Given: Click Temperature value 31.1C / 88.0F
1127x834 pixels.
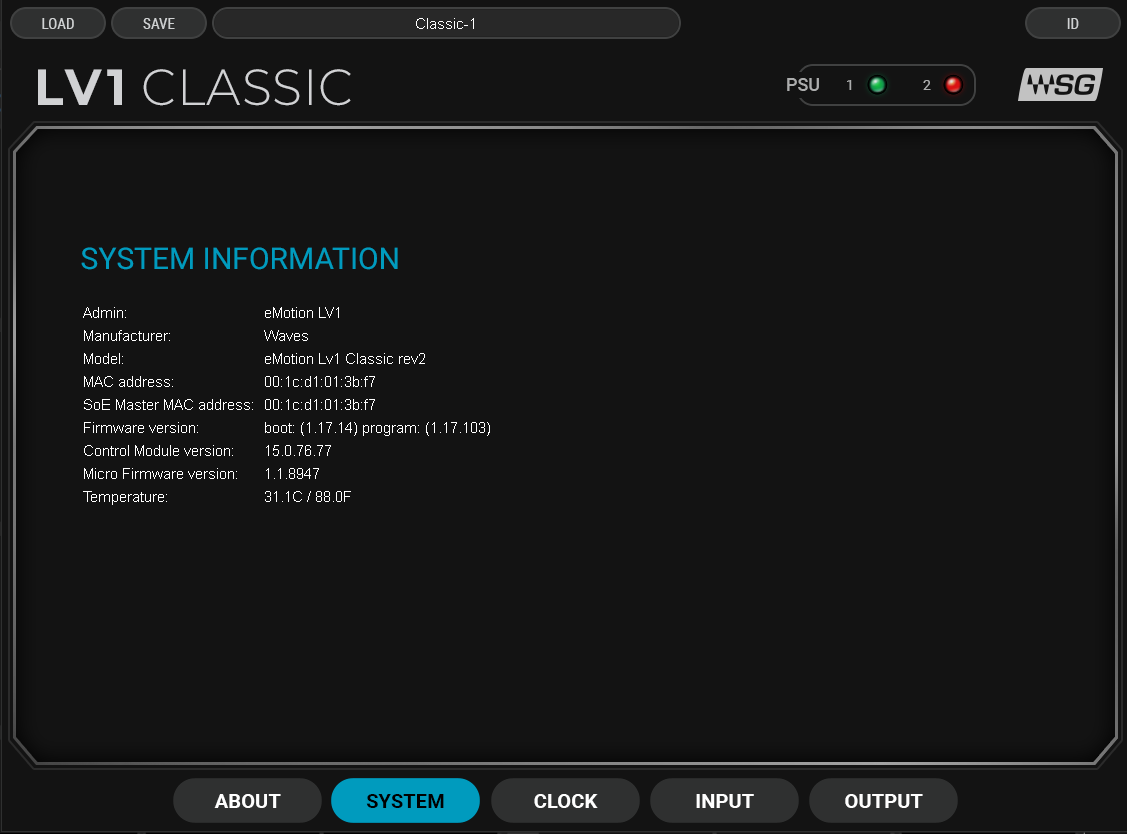Looking at the screenshot, I should pos(308,497).
